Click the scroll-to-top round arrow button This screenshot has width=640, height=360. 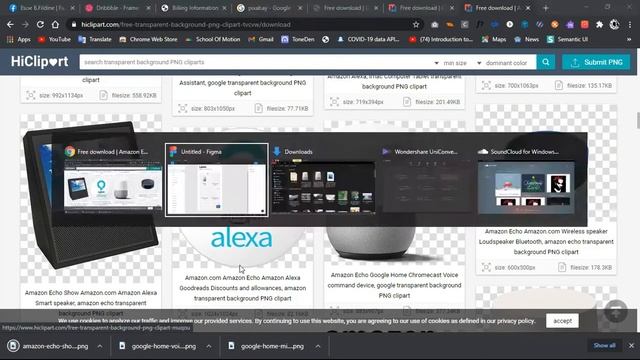pos(616,311)
